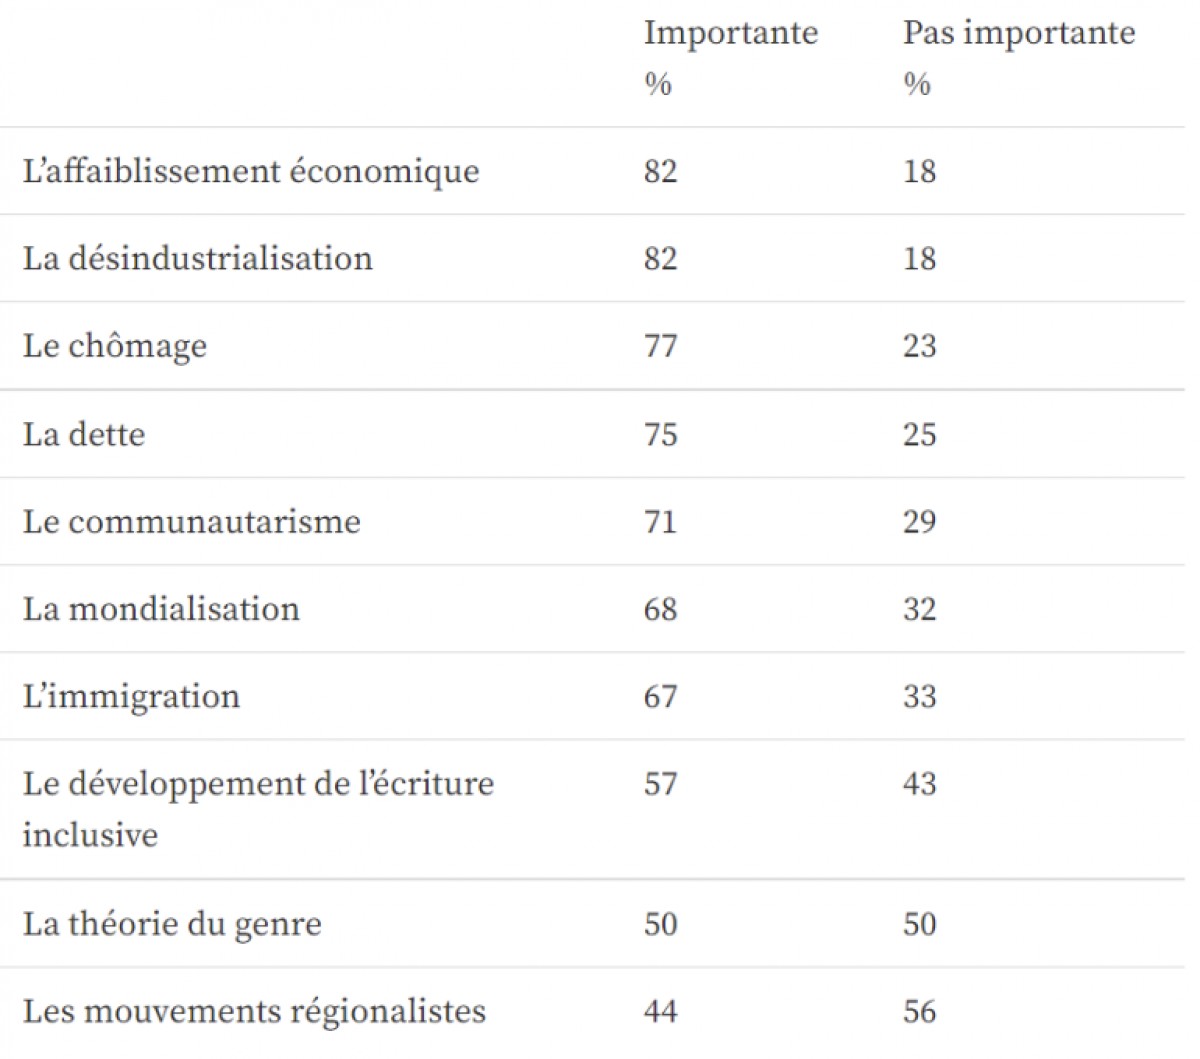Click the 'La dette' row label
Screen dimensions: 1200x1059
click(x=84, y=435)
